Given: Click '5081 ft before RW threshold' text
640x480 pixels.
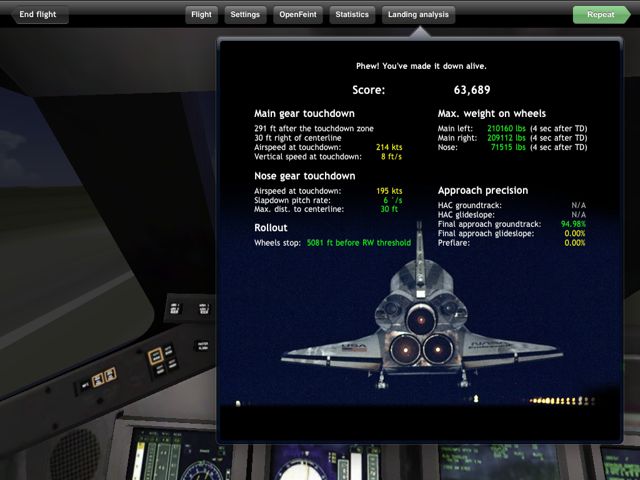Looking at the screenshot, I should click(x=359, y=243).
